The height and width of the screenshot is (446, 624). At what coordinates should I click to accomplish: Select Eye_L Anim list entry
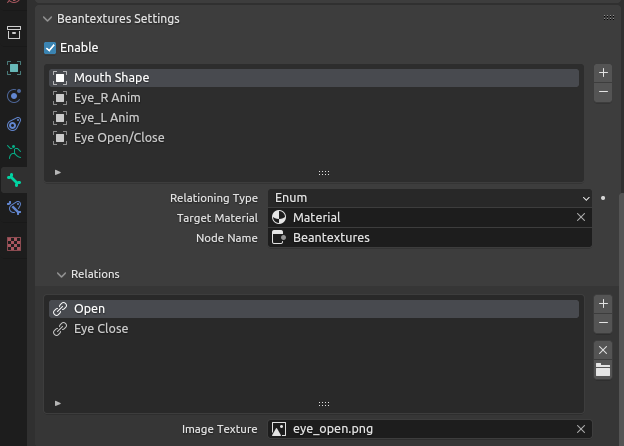pos(314,118)
